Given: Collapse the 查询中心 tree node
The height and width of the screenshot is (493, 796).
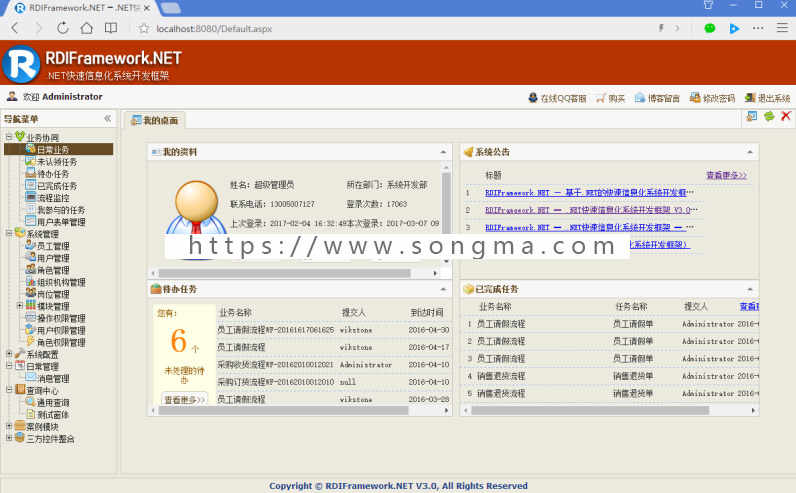Looking at the screenshot, I should point(9,390).
